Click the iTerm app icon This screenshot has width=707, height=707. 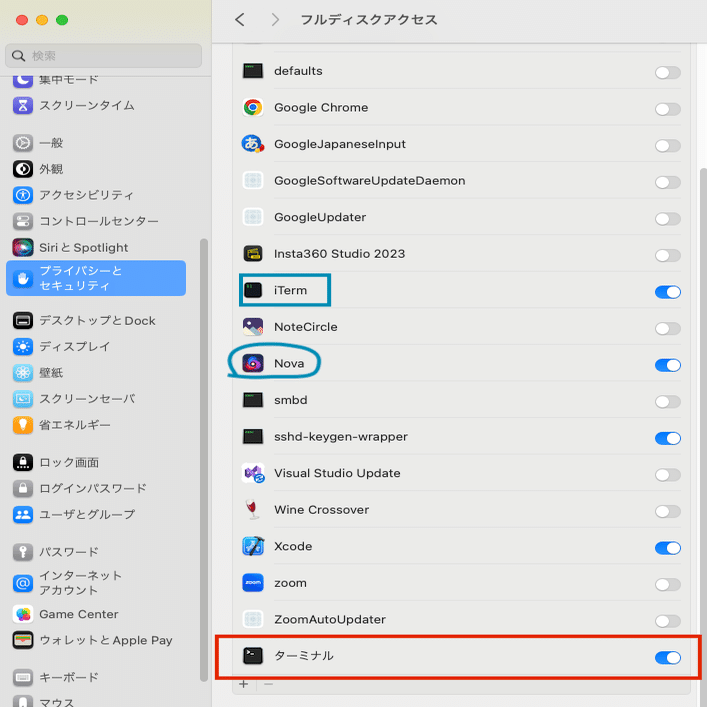click(x=252, y=290)
